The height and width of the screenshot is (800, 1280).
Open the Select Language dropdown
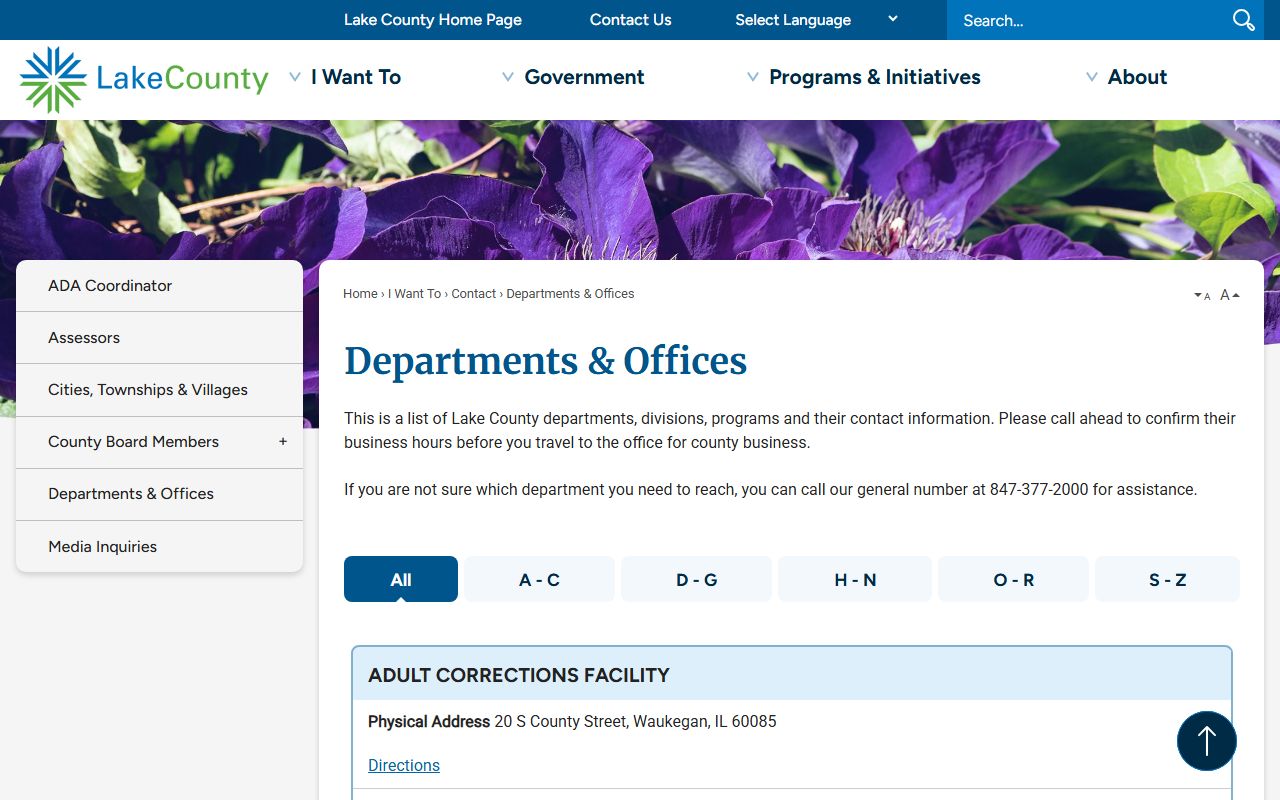tap(816, 20)
